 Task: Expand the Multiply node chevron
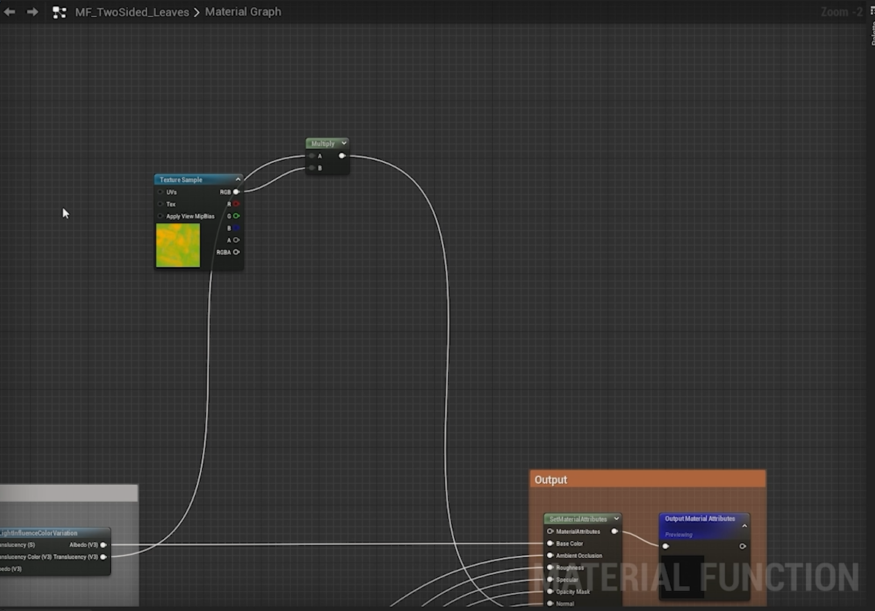tap(344, 143)
